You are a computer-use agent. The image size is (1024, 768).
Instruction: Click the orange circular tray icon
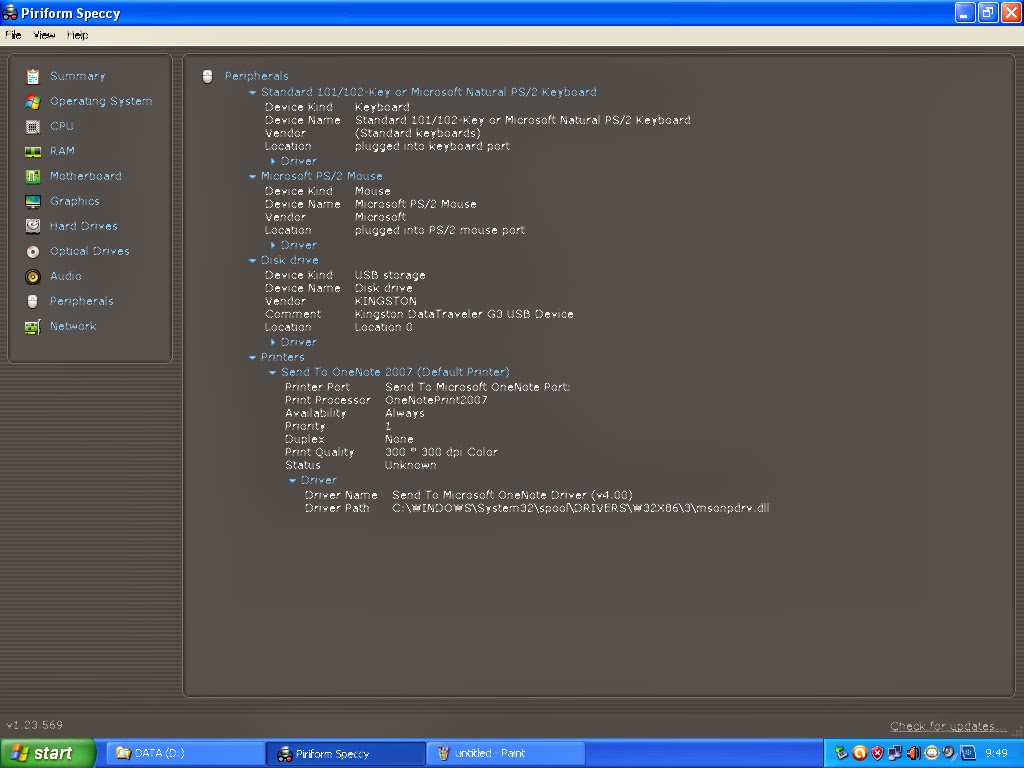[860, 753]
